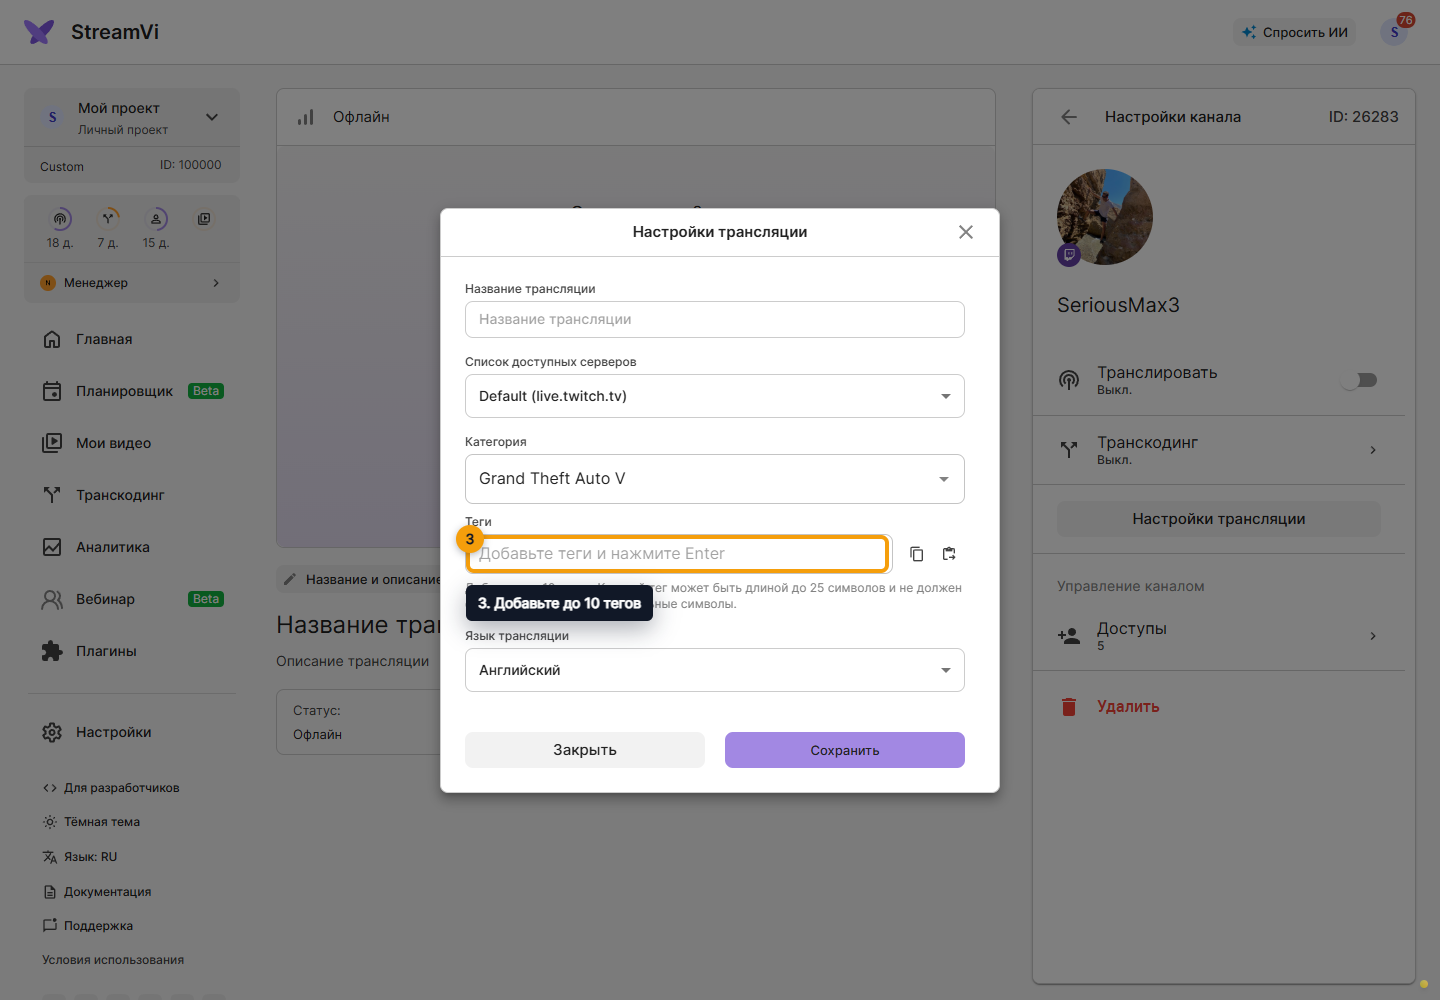The width and height of the screenshot is (1440, 1000).
Task: Expand the Менеджер row chevron
Action: [216, 283]
